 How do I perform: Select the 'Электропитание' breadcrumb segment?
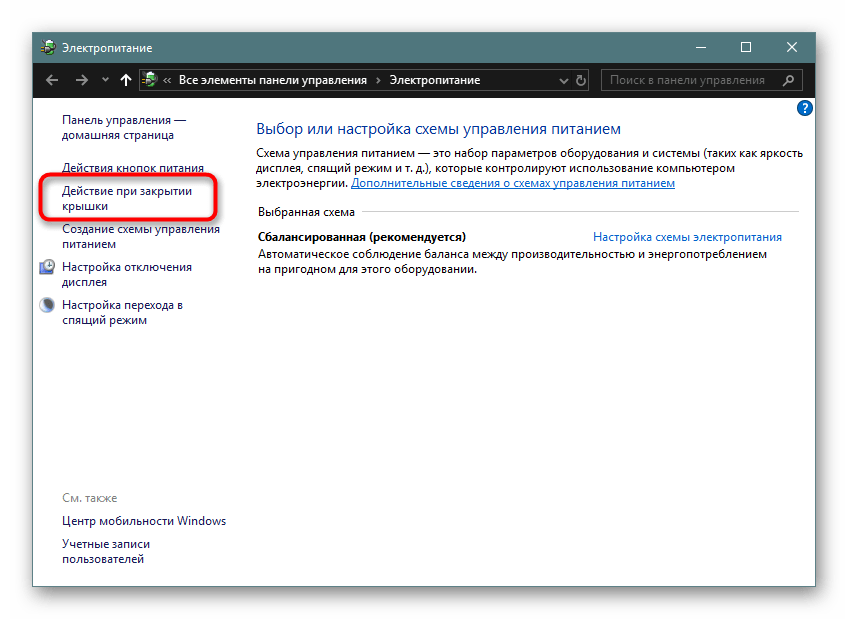point(434,80)
